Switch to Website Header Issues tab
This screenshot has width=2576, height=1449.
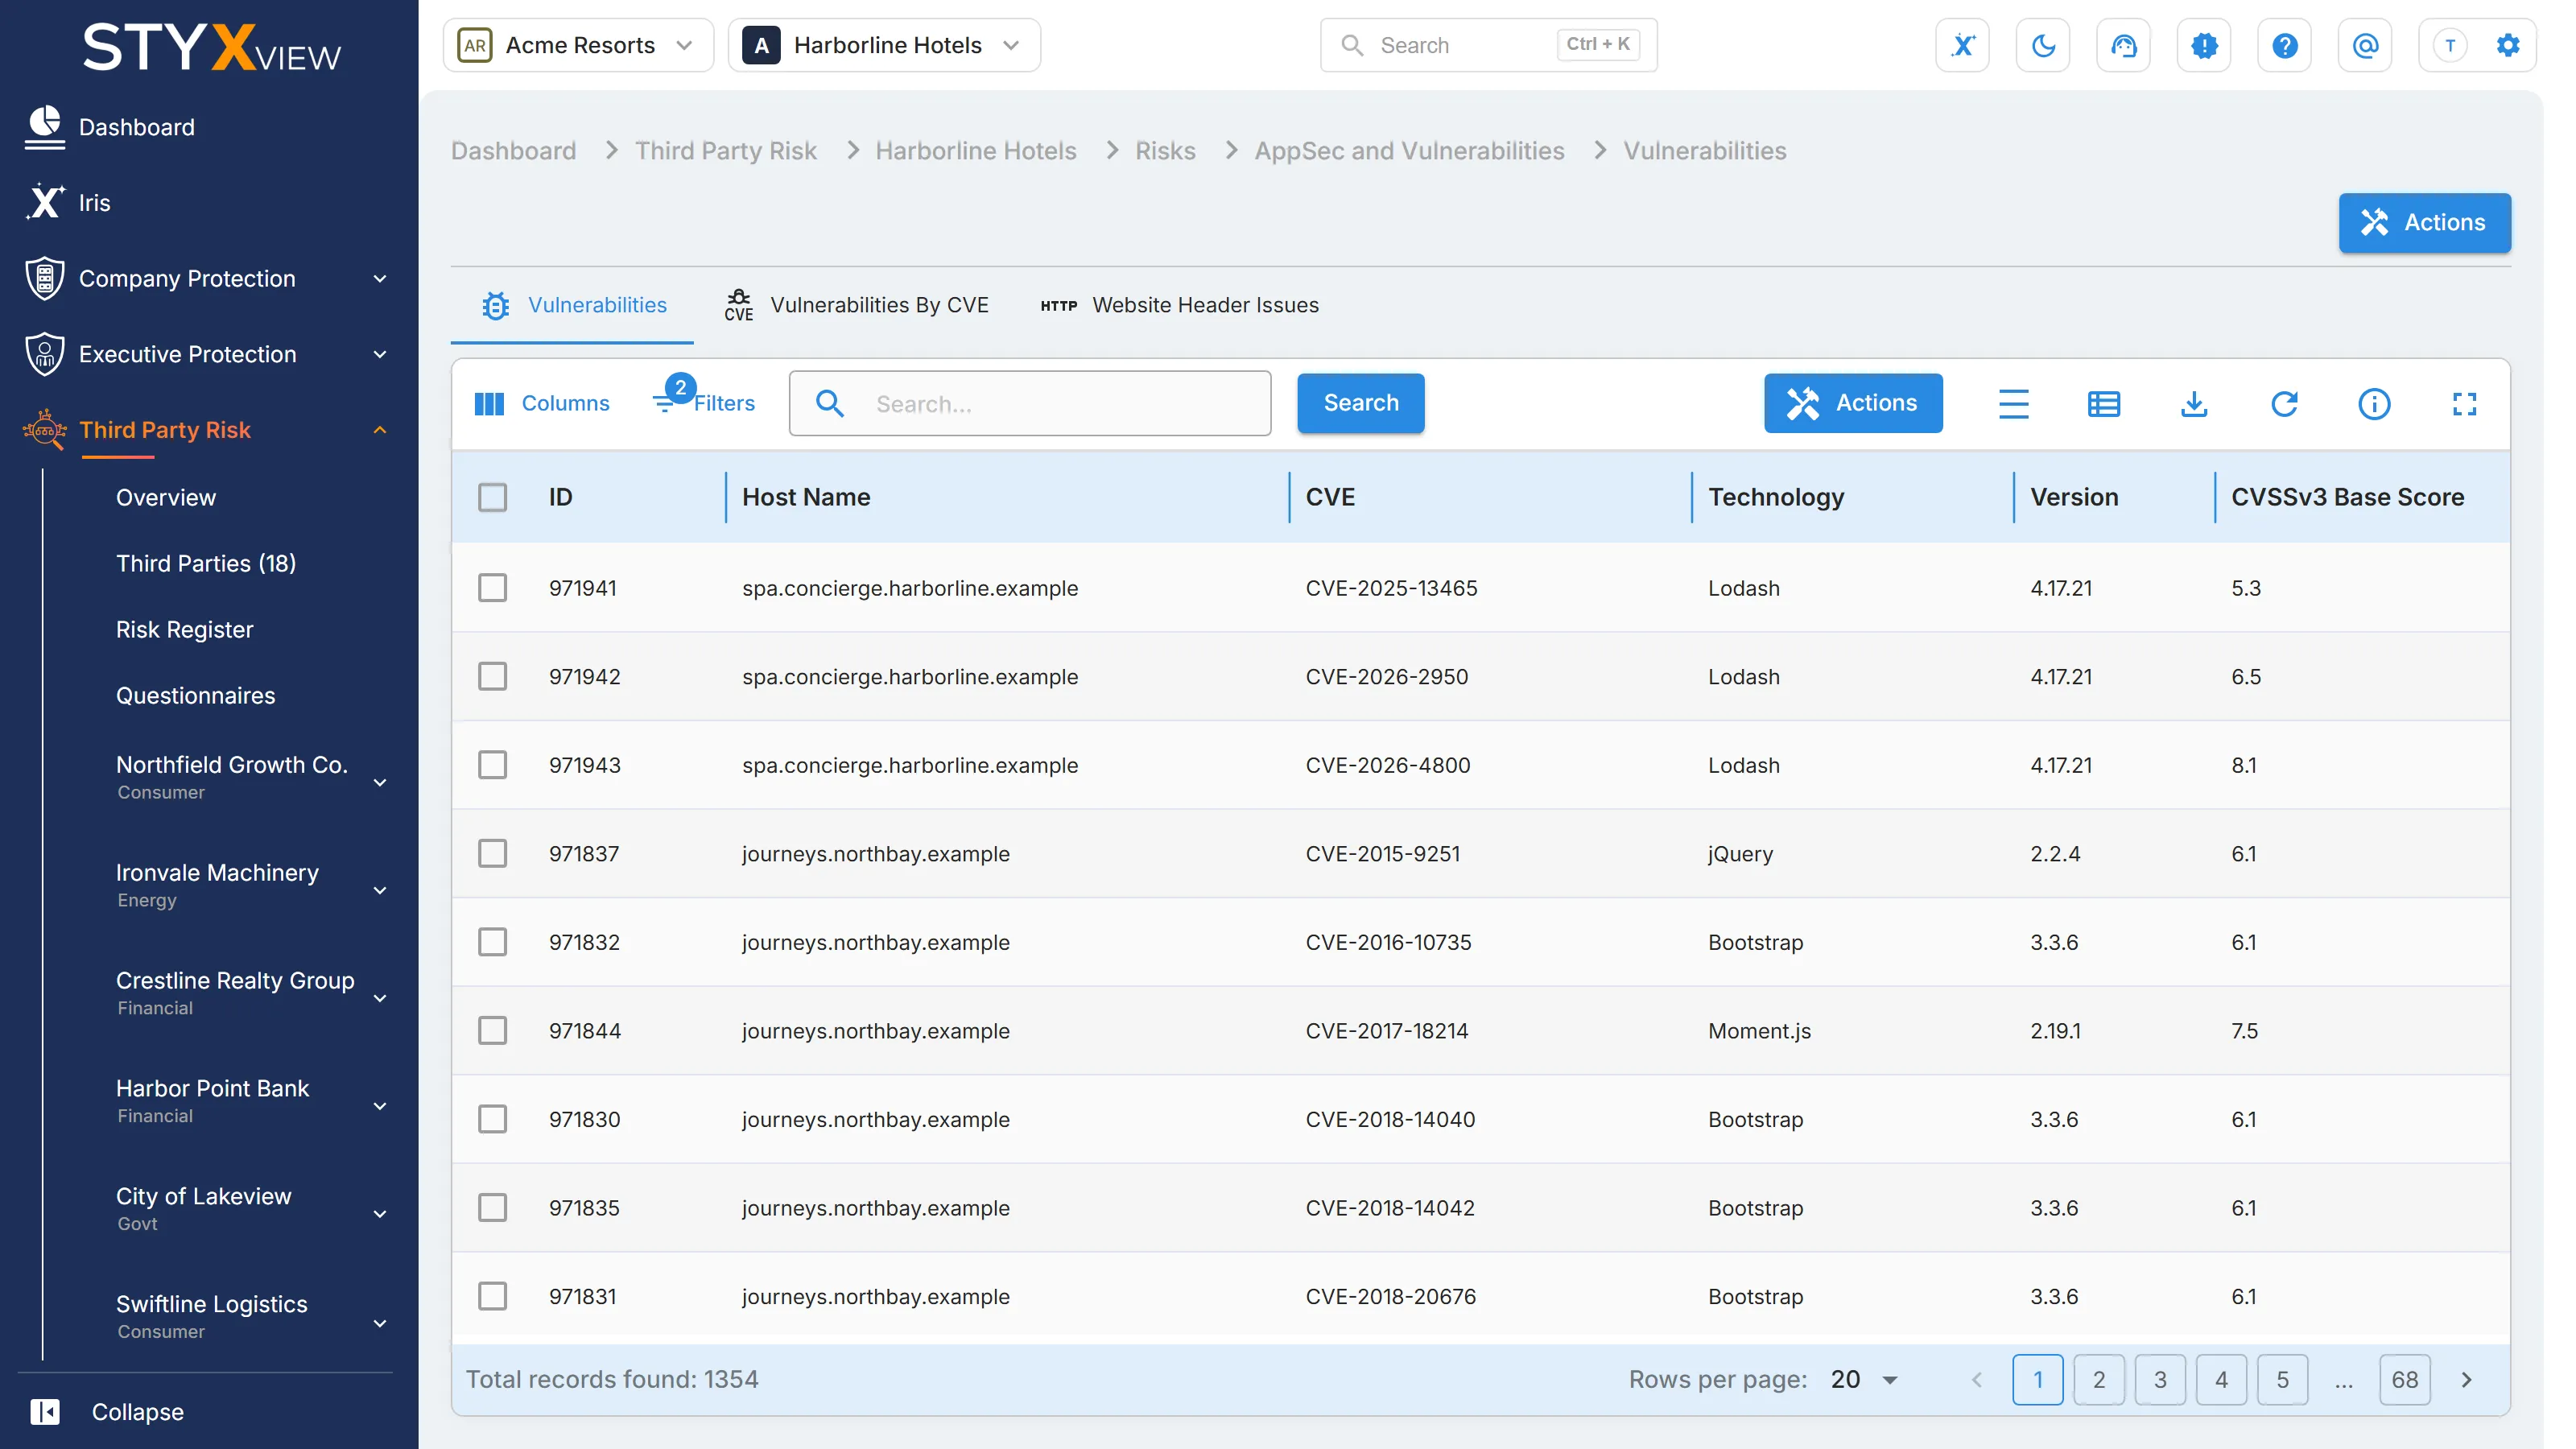click(1179, 305)
